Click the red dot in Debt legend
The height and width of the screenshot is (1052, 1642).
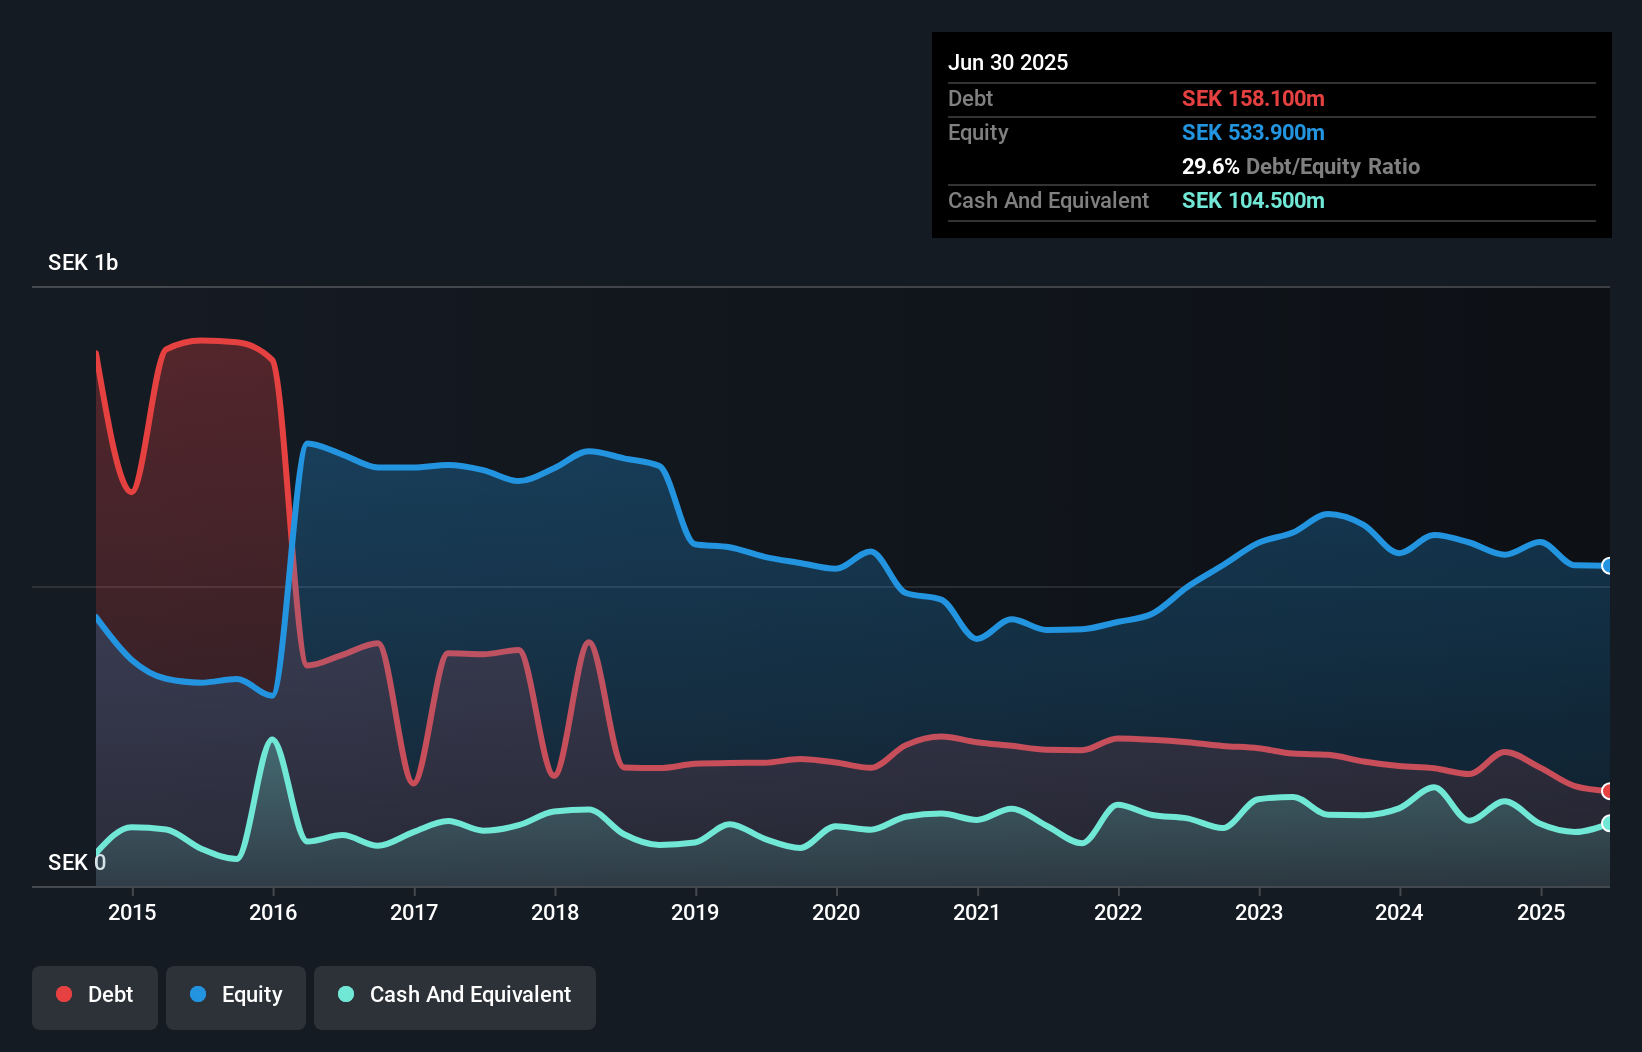tap(64, 994)
